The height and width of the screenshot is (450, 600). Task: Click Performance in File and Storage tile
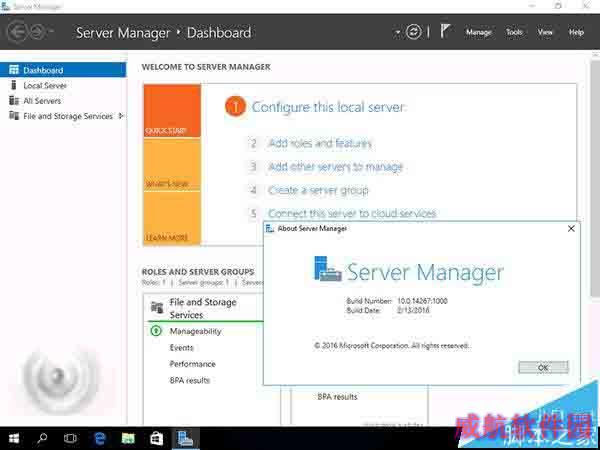[192, 364]
